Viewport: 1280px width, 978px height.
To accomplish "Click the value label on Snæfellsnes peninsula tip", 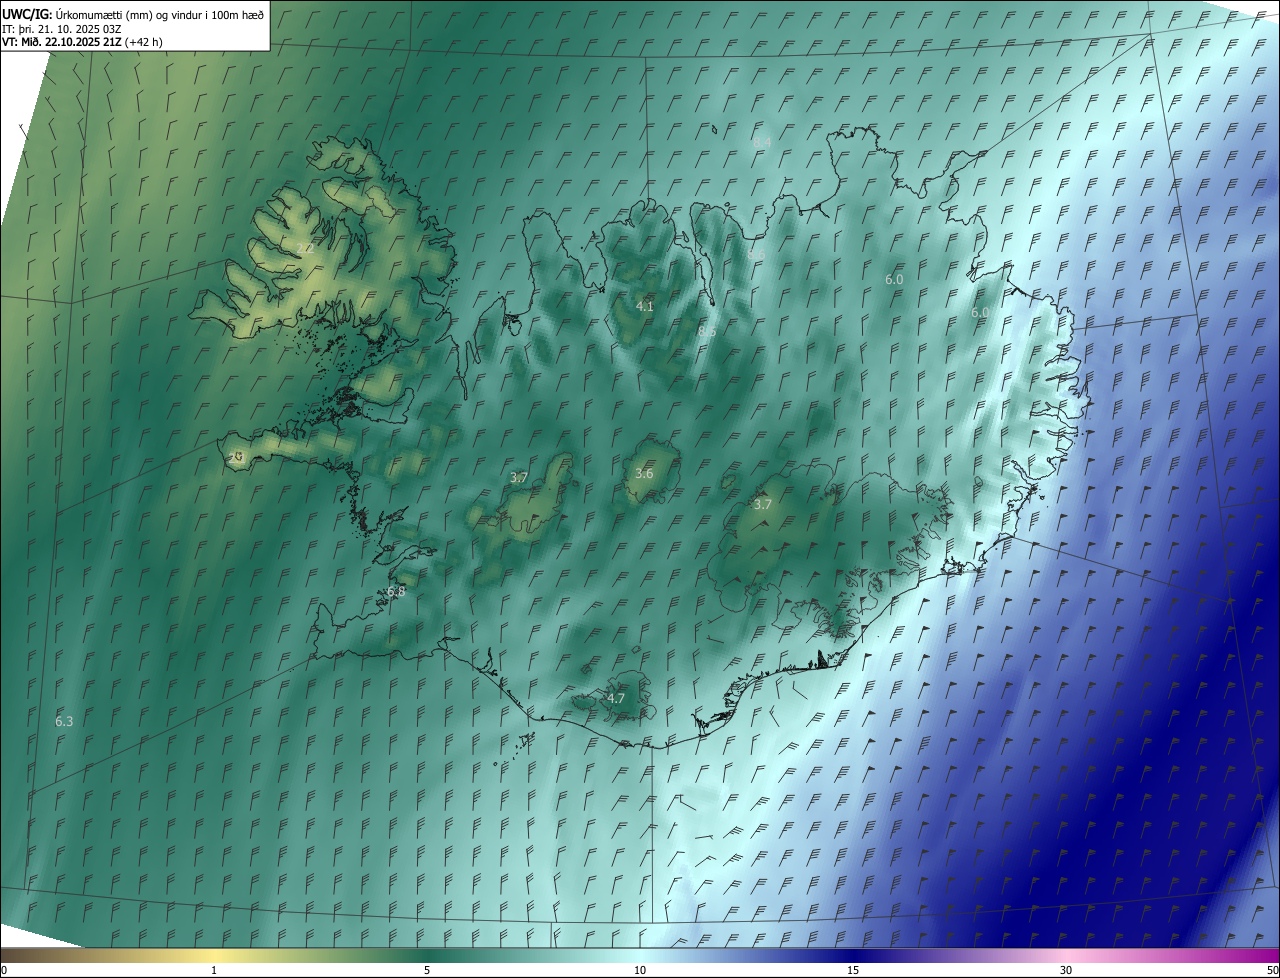I will click(236, 457).
